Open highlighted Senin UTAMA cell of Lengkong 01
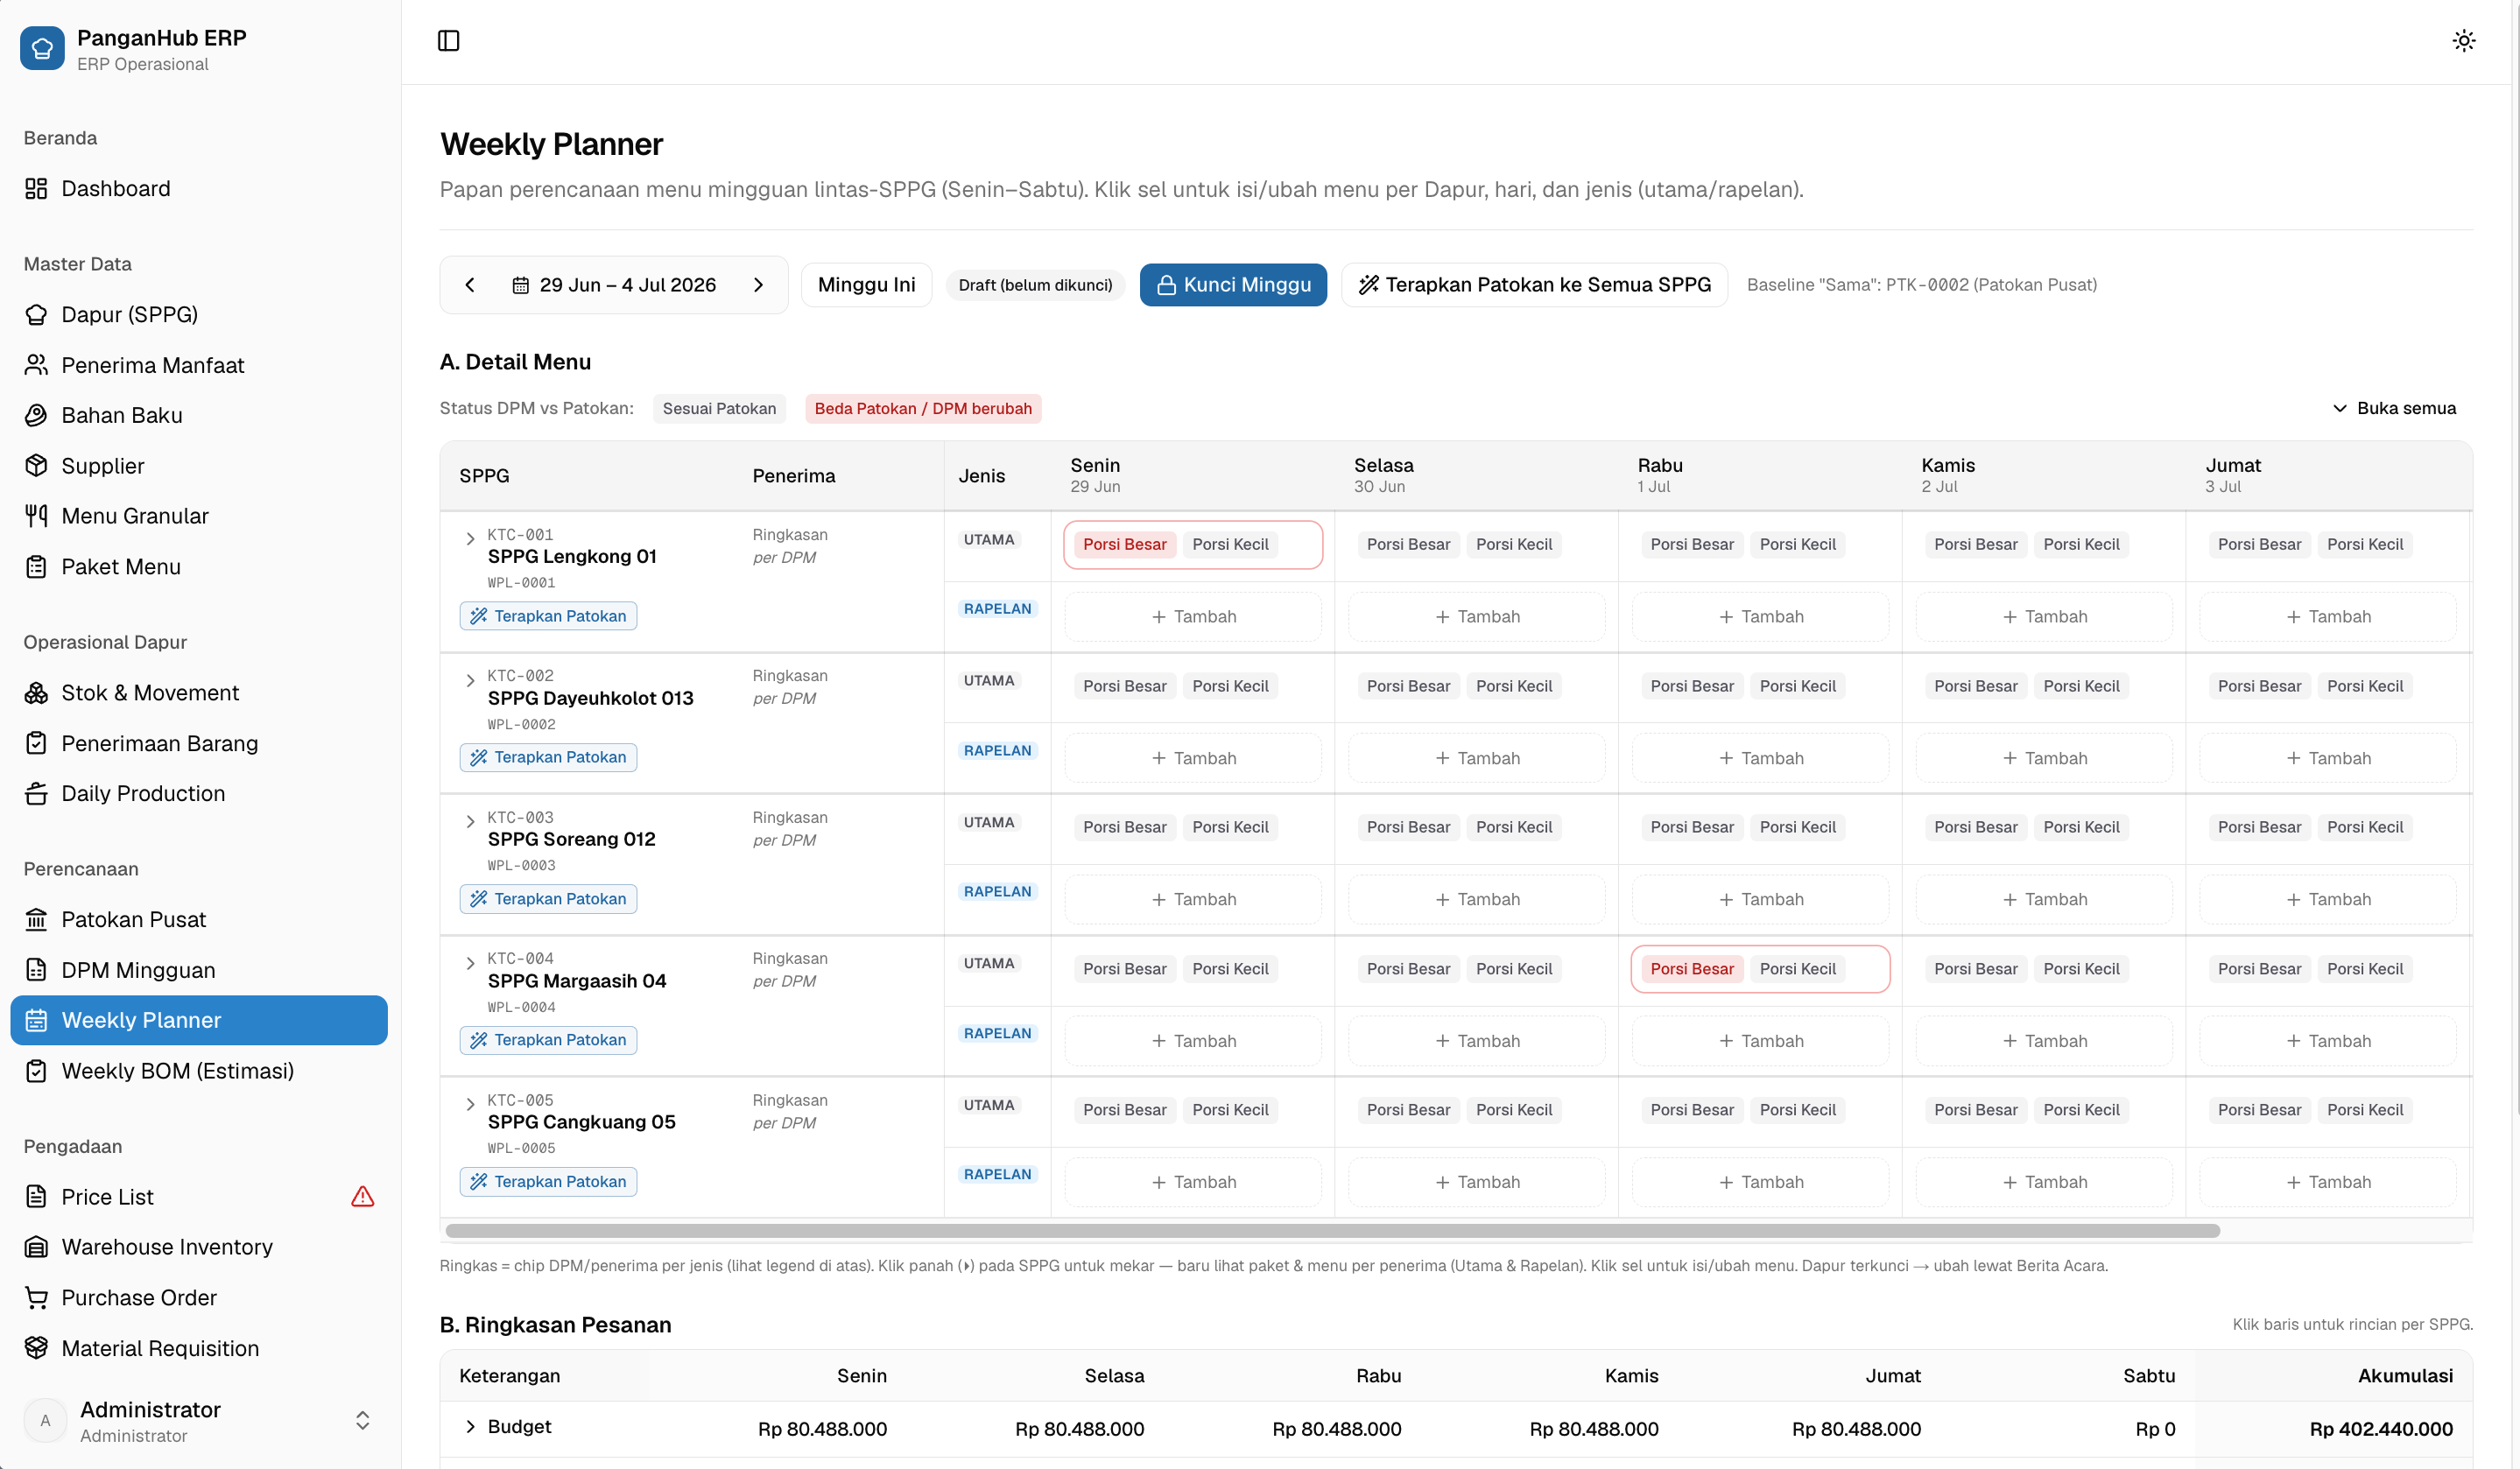This screenshot has height=1469, width=2520. pos(1193,545)
